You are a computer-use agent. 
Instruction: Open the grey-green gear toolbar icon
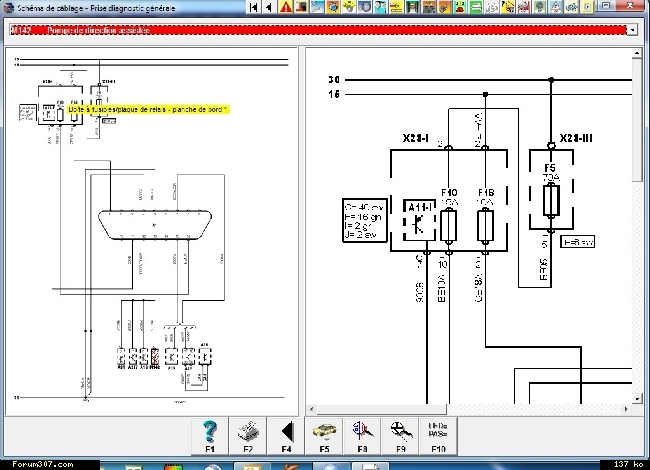coord(540,7)
